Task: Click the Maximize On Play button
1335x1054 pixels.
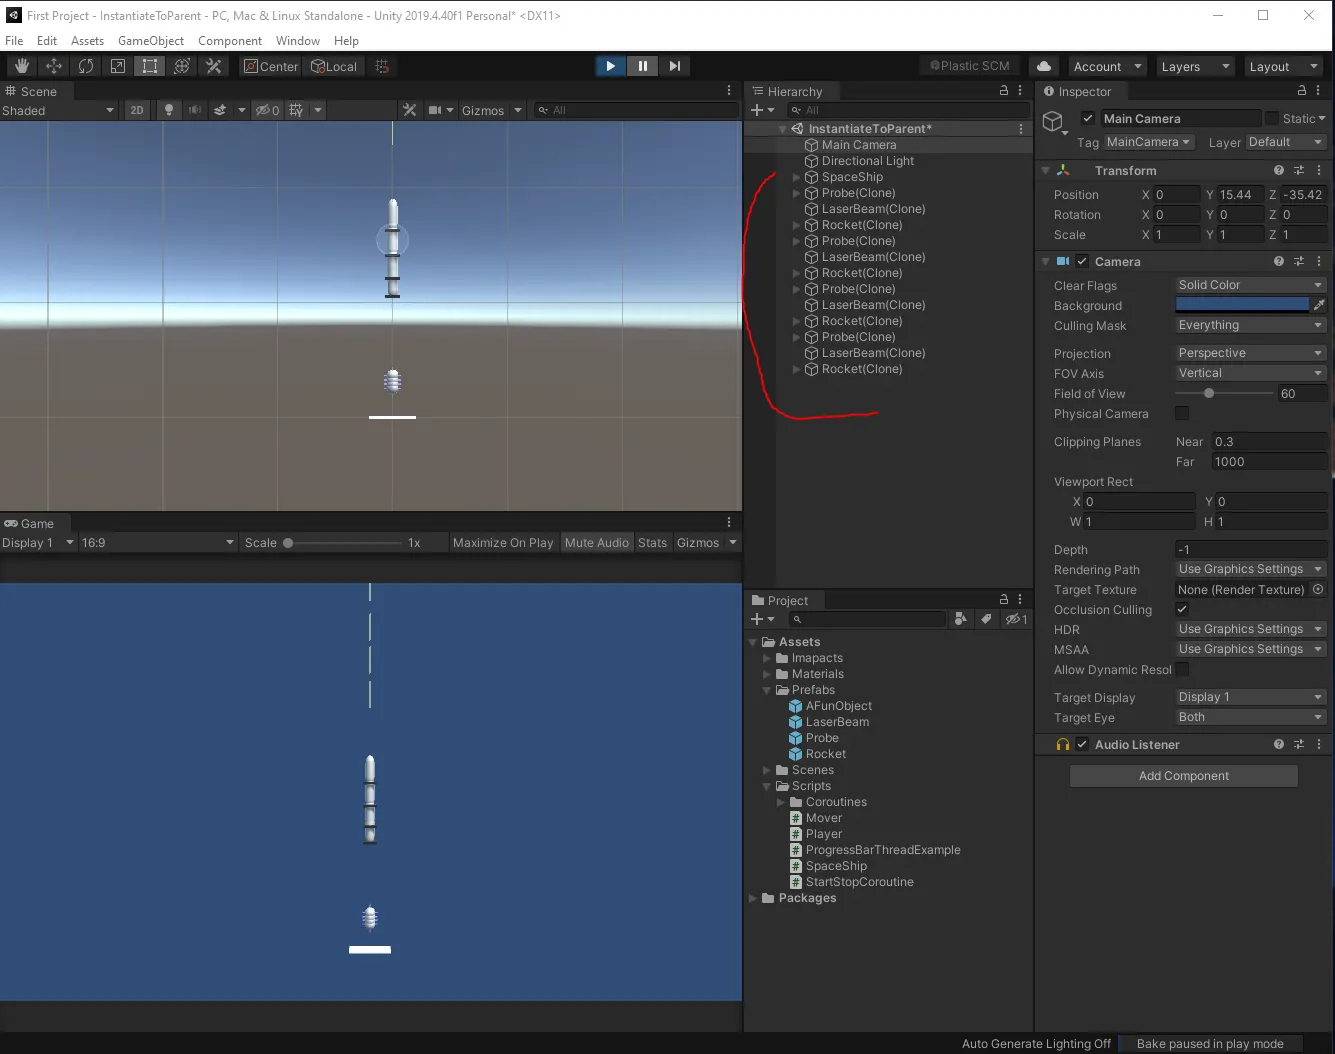Action: click(503, 542)
